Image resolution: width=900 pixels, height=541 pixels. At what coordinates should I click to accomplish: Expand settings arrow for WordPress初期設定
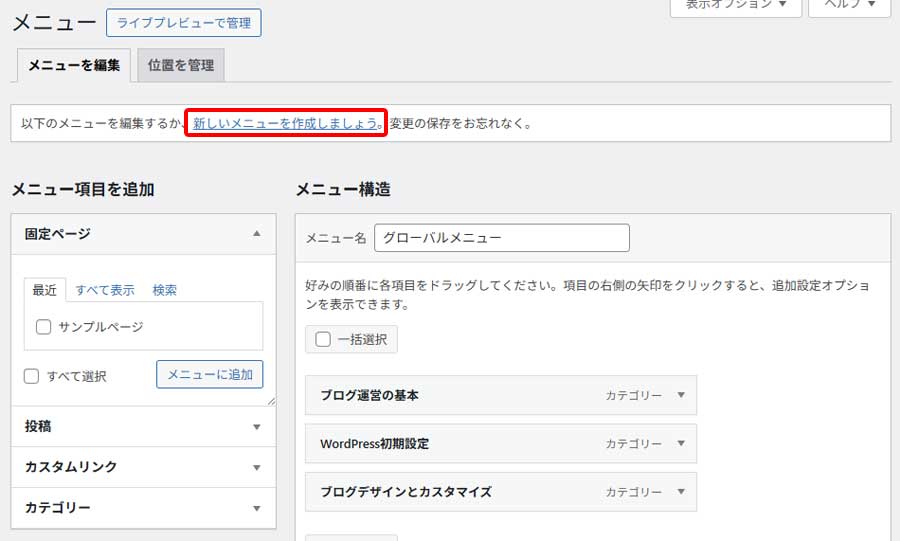coord(681,443)
